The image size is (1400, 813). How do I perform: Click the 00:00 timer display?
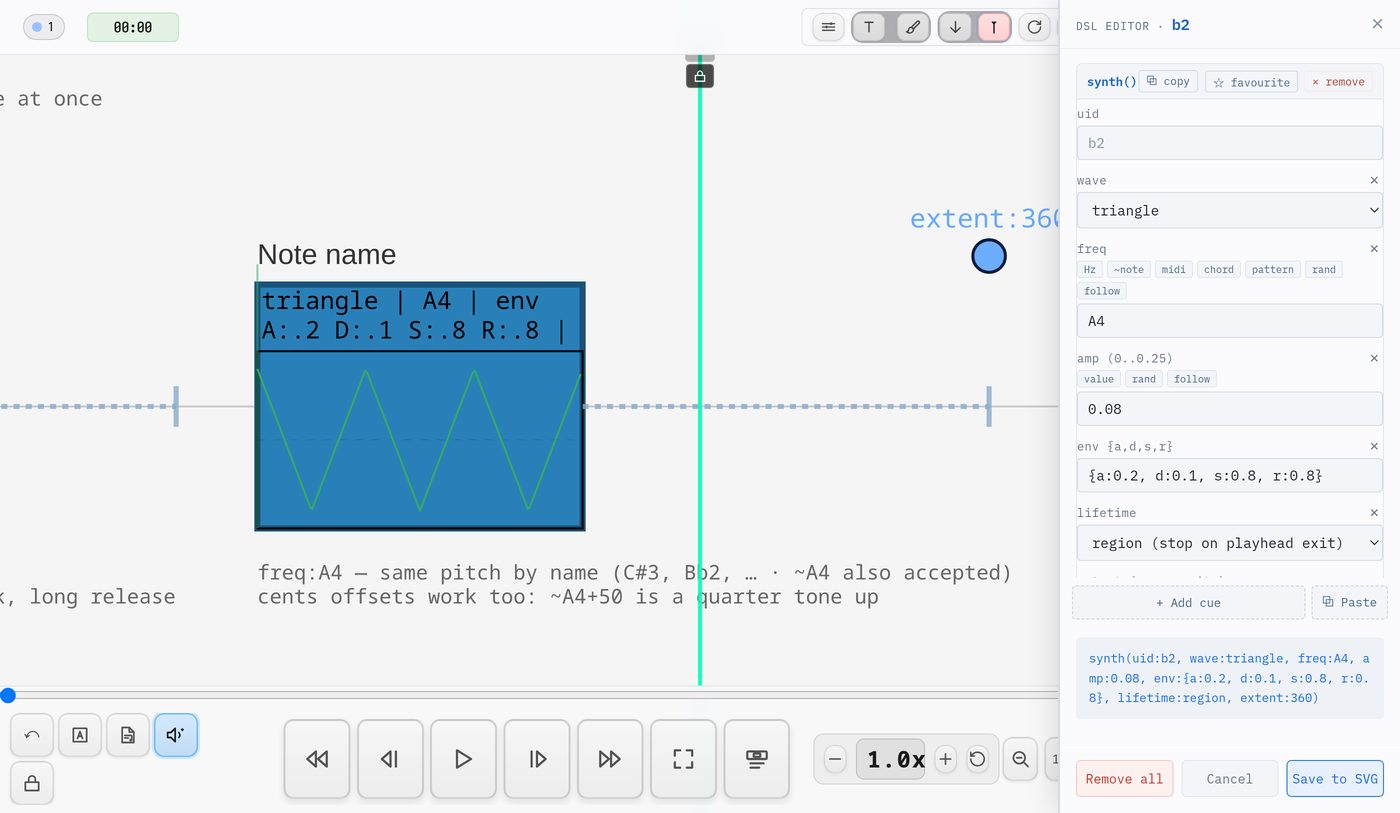[x=133, y=27]
